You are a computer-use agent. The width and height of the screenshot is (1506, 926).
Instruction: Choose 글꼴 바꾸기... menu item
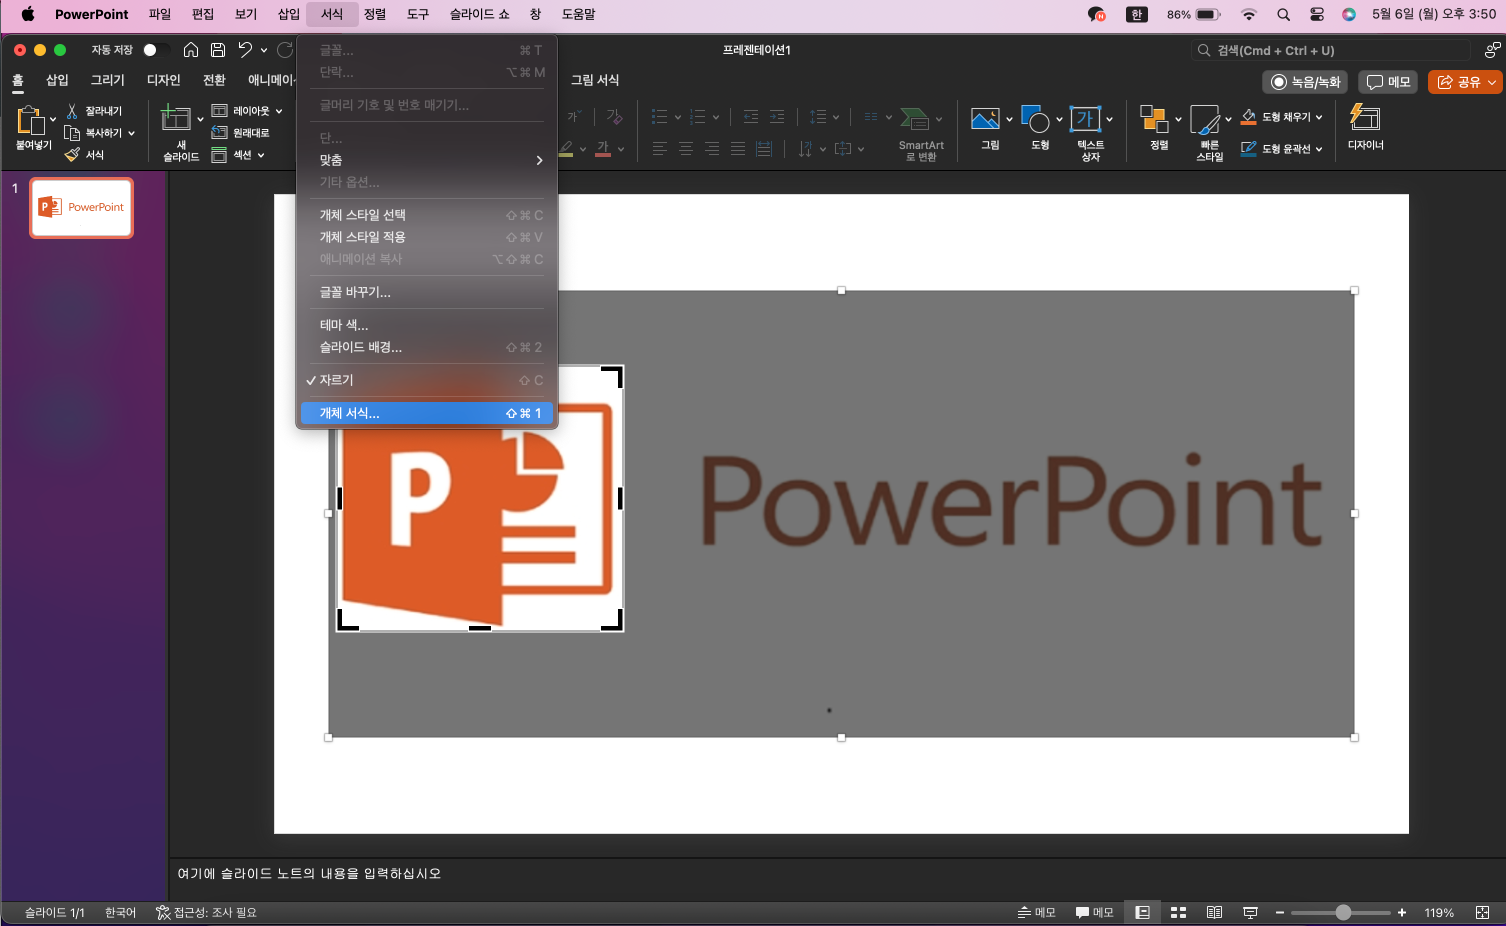coord(427,292)
